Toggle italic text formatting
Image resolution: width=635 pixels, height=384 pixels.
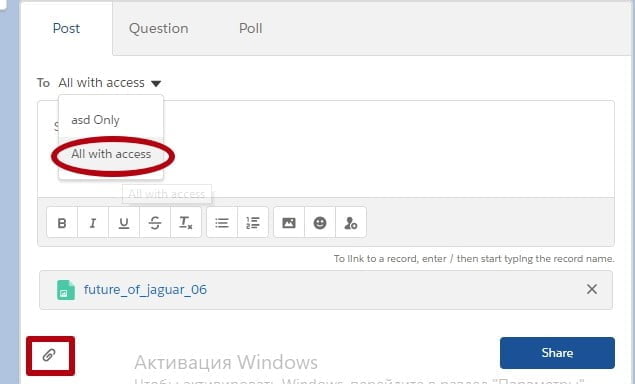93,222
